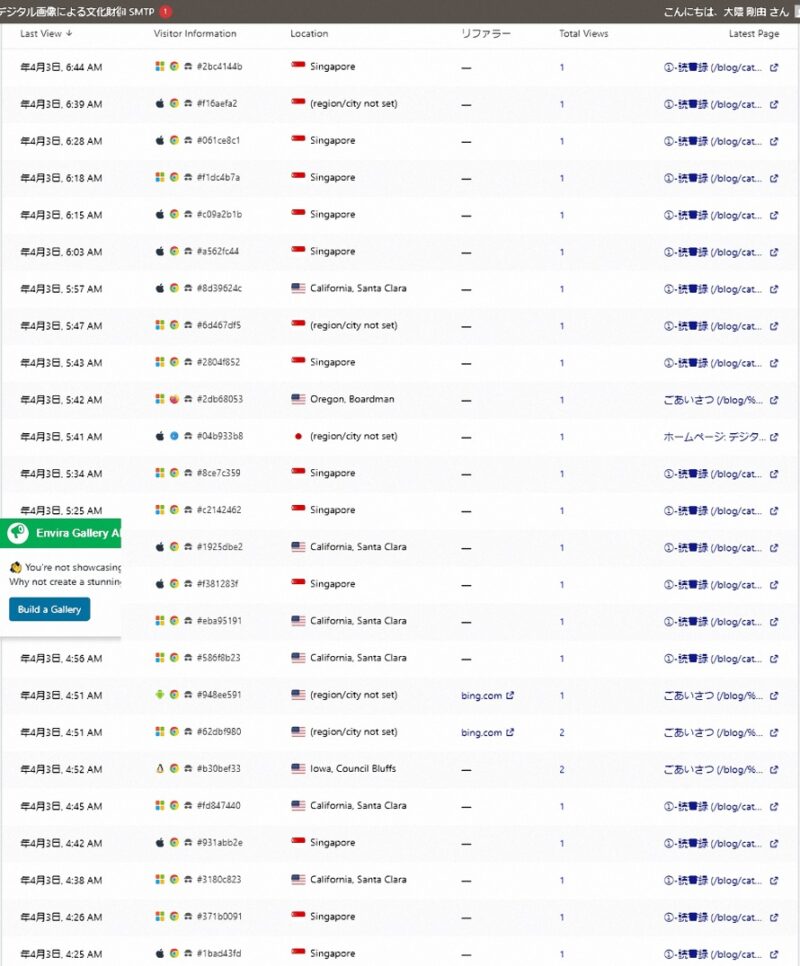Click the Android icon in #948ee591 row

pyautogui.click(x=159, y=695)
